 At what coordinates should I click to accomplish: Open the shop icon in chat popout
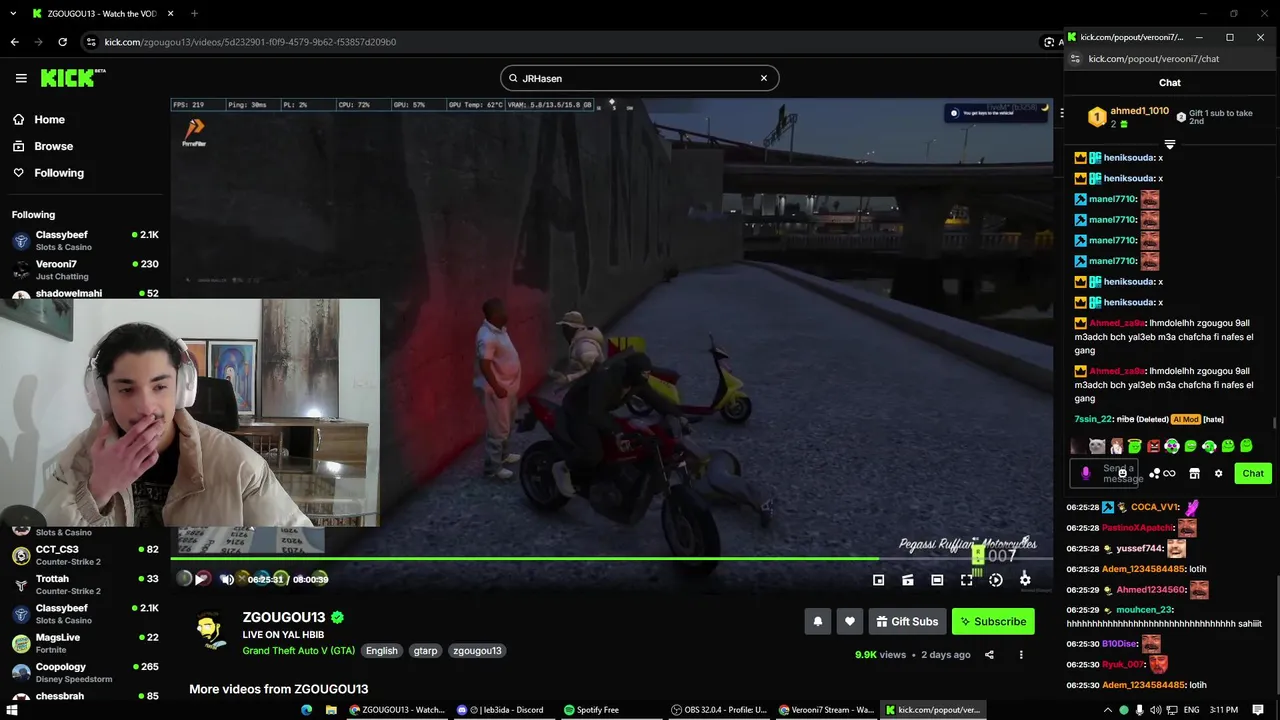pos(1194,474)
